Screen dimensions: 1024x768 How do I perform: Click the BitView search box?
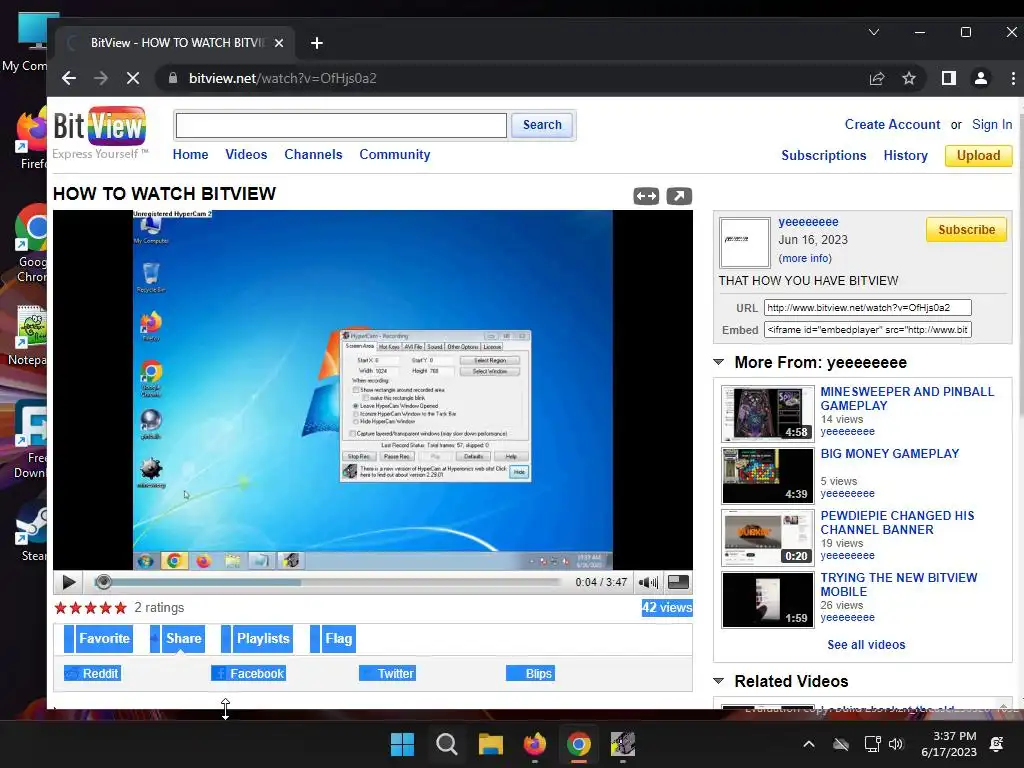341,125
